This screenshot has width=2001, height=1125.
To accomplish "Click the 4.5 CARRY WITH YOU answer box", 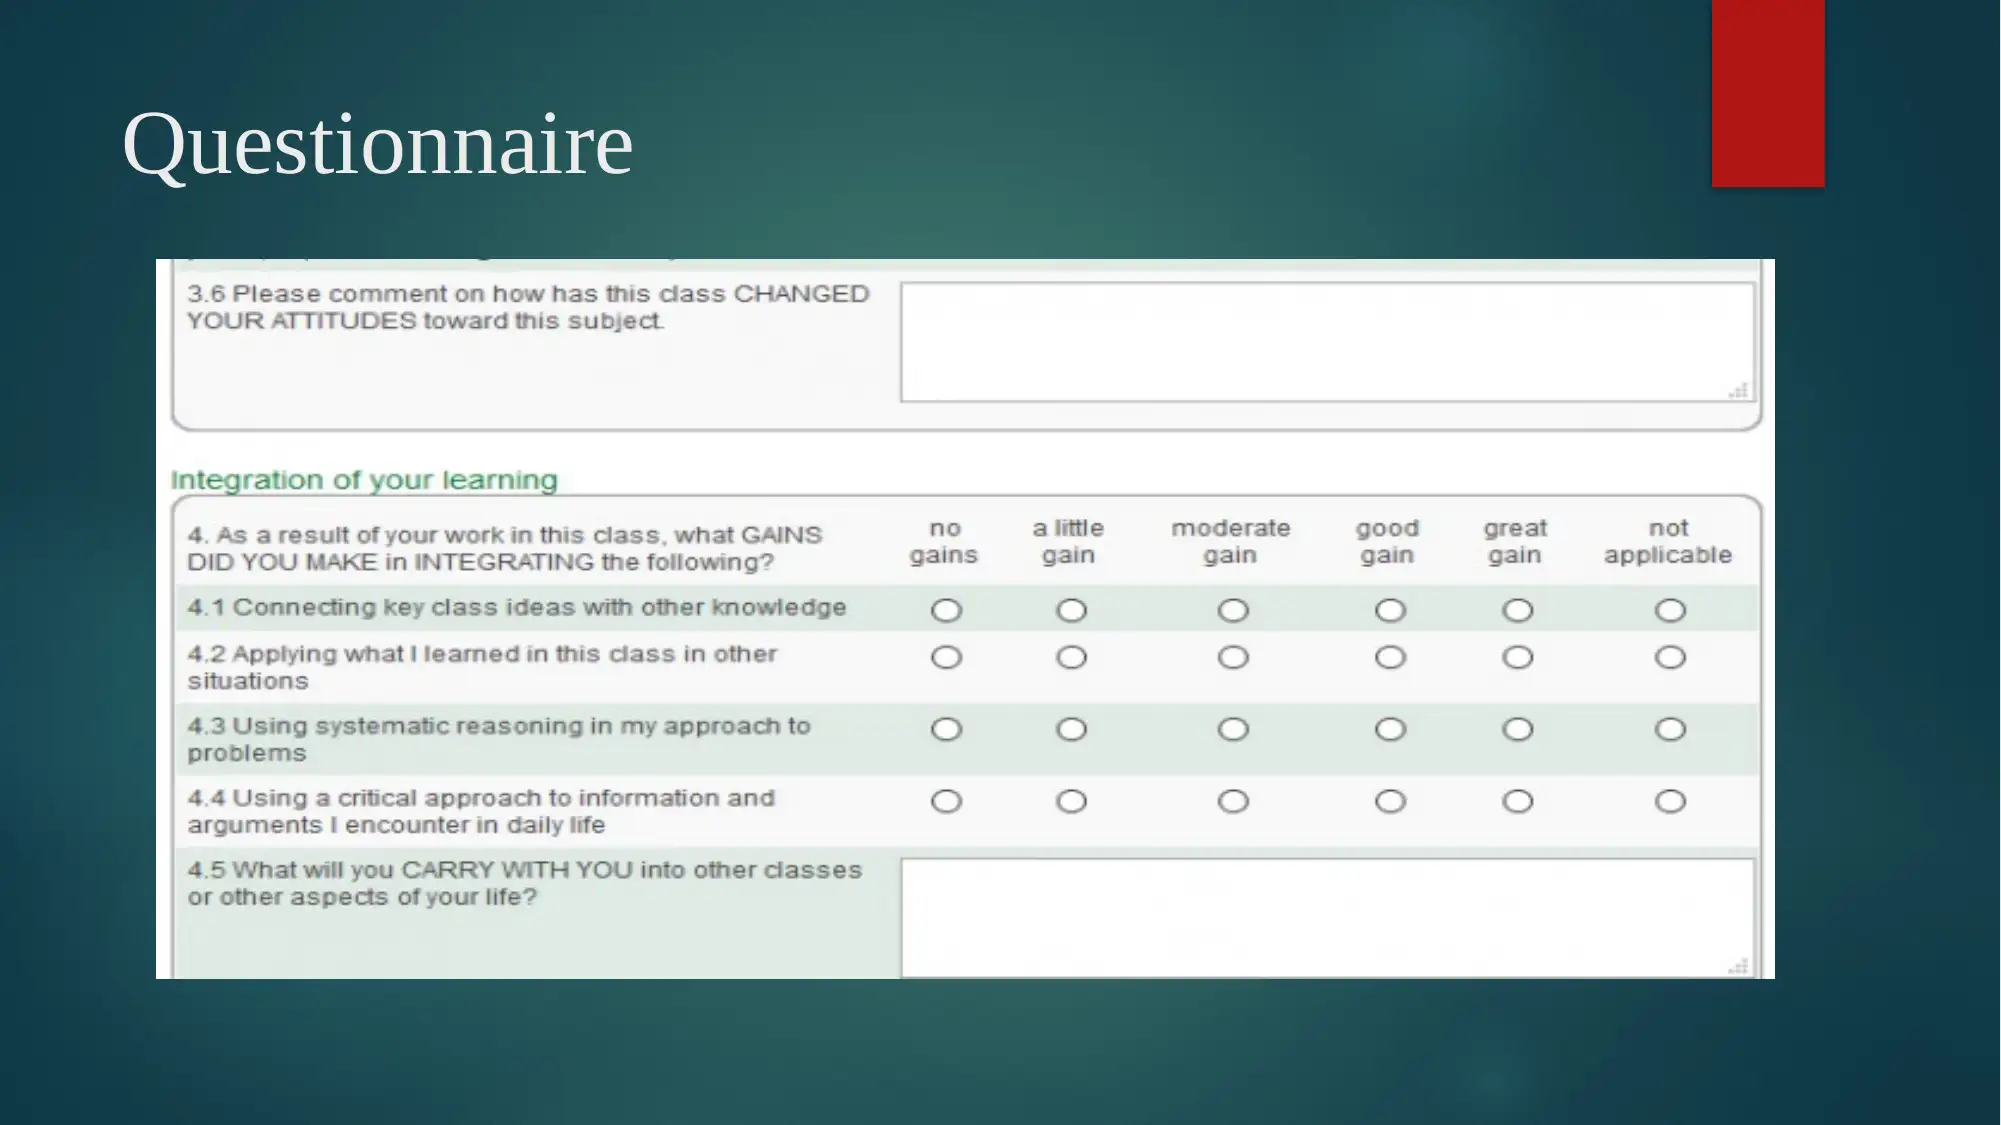I will [1327, 917].
